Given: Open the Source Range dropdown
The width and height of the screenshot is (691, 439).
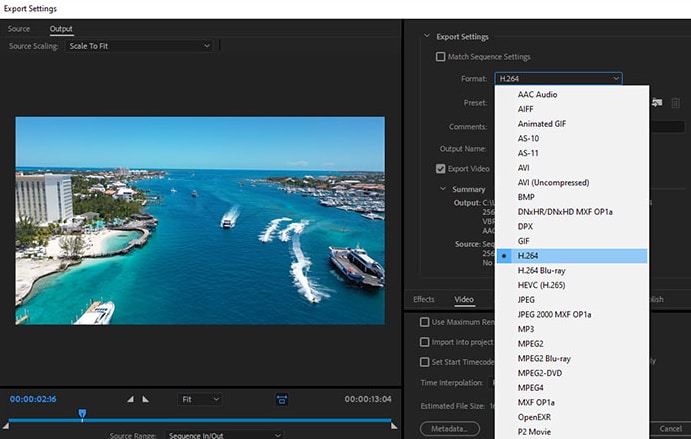Looking at the screenshot, I should tap(224, 435).
